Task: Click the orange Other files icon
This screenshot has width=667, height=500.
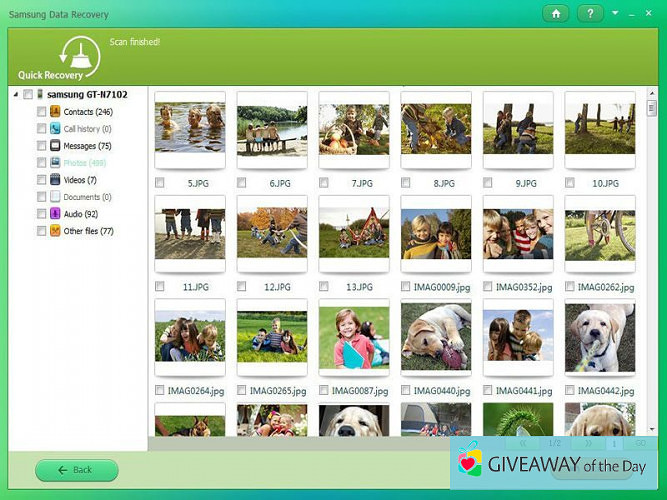Action: pyautogui.click(x=55, y=231)
